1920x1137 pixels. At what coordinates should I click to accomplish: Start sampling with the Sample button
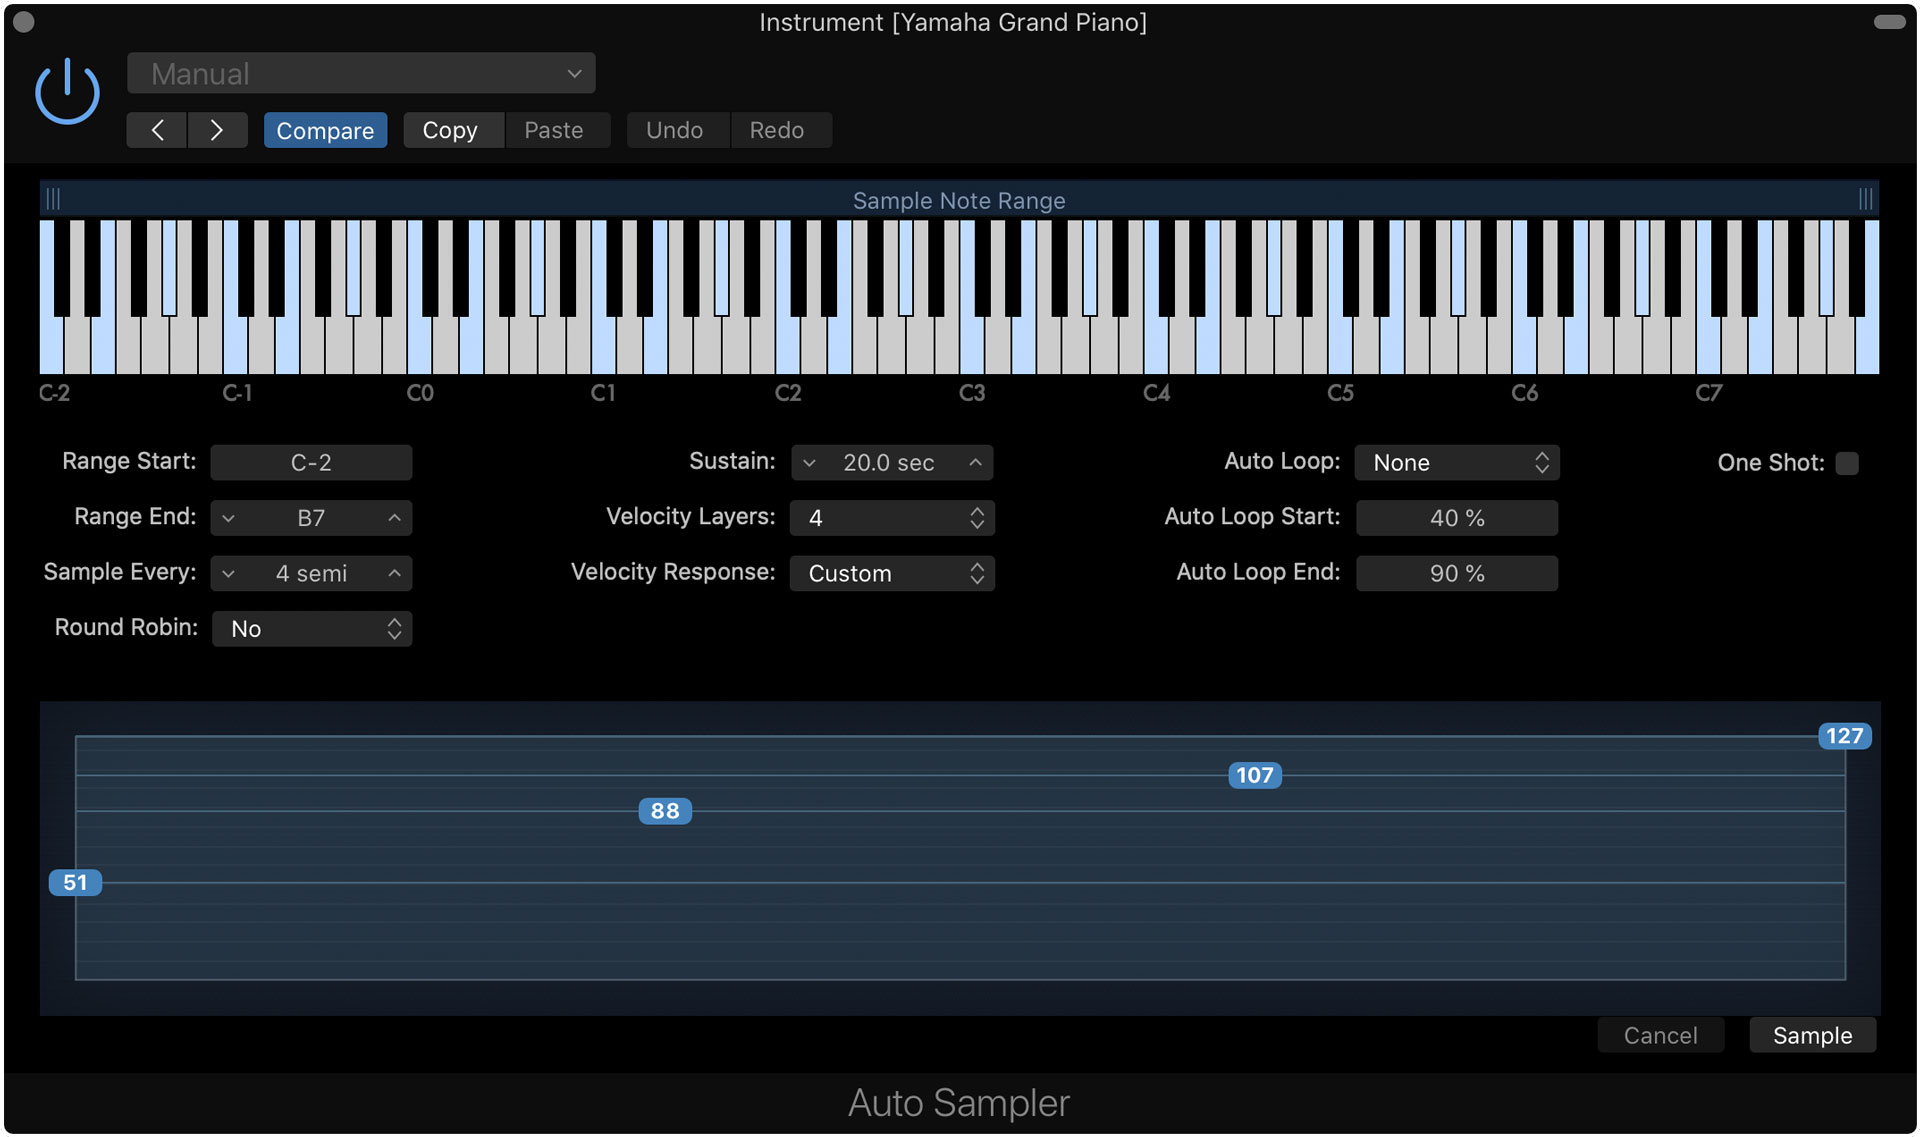pyautogui.click(x=1812, y=1035)
